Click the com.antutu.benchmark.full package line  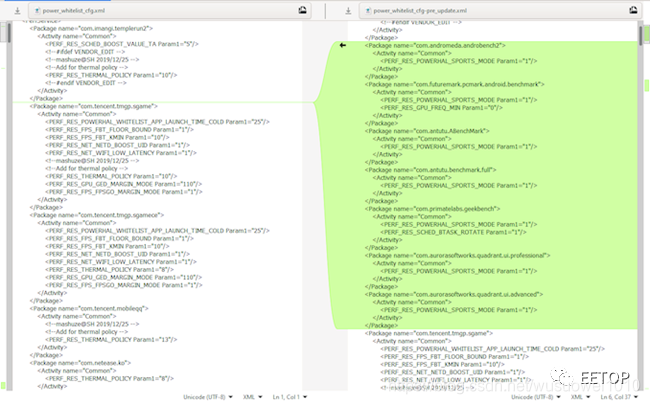tap(430, 170)
